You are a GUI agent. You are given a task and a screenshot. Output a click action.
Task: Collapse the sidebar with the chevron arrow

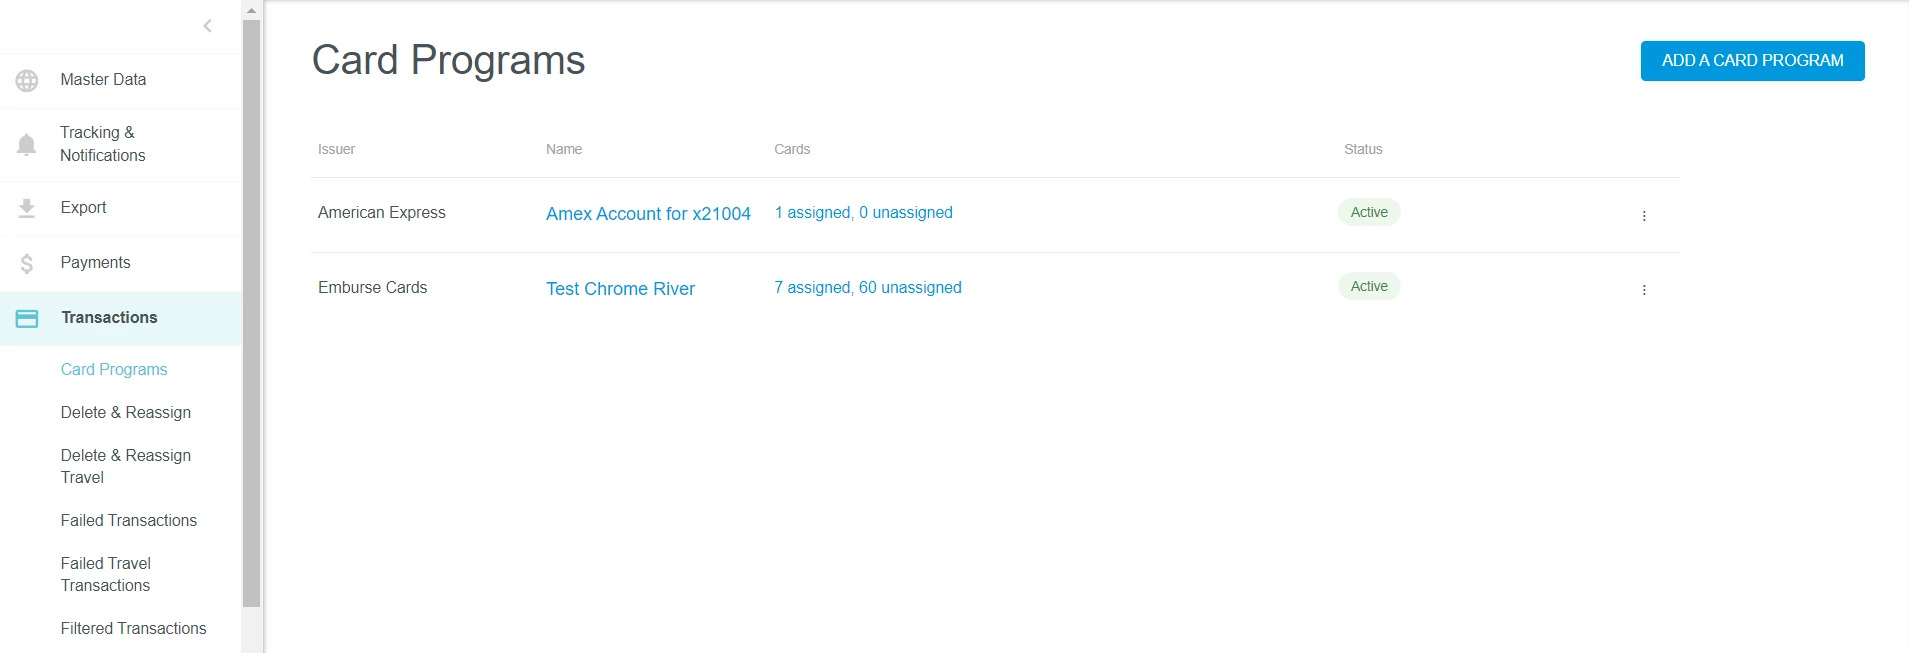(207, 26)
